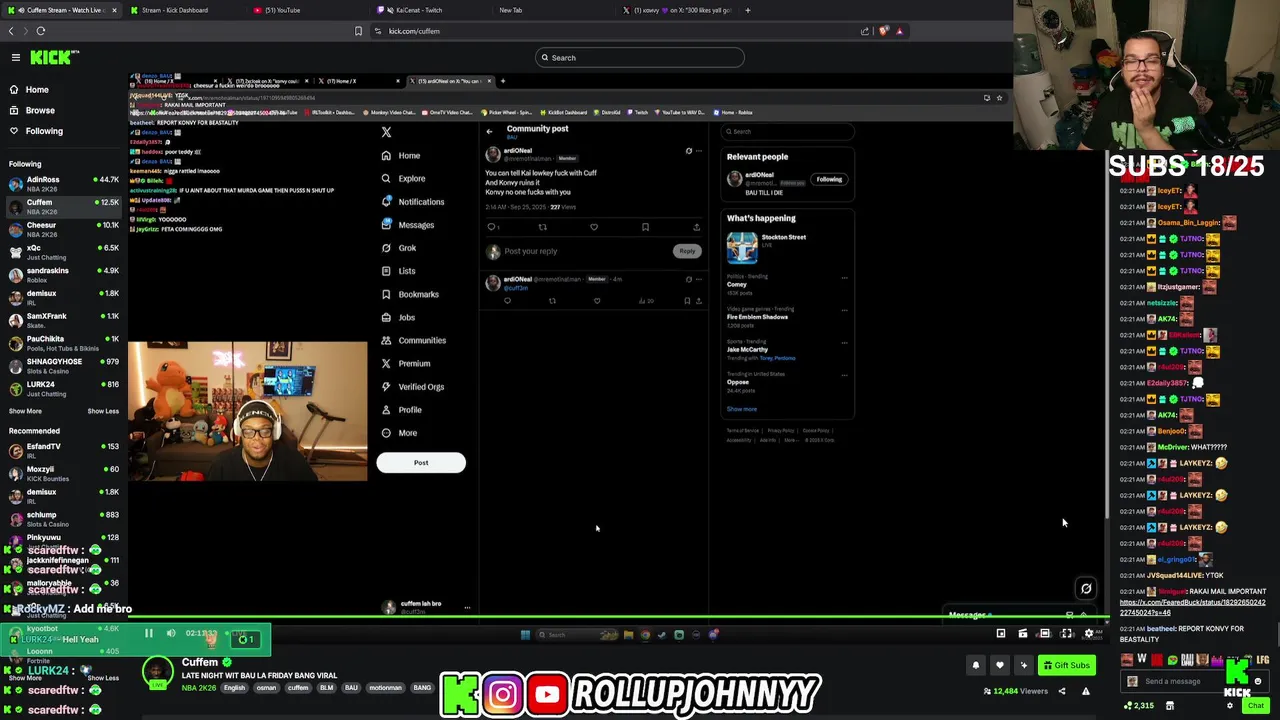Open Notifications in the X sidebar
1280x720 pixels.
click(413, 202)
